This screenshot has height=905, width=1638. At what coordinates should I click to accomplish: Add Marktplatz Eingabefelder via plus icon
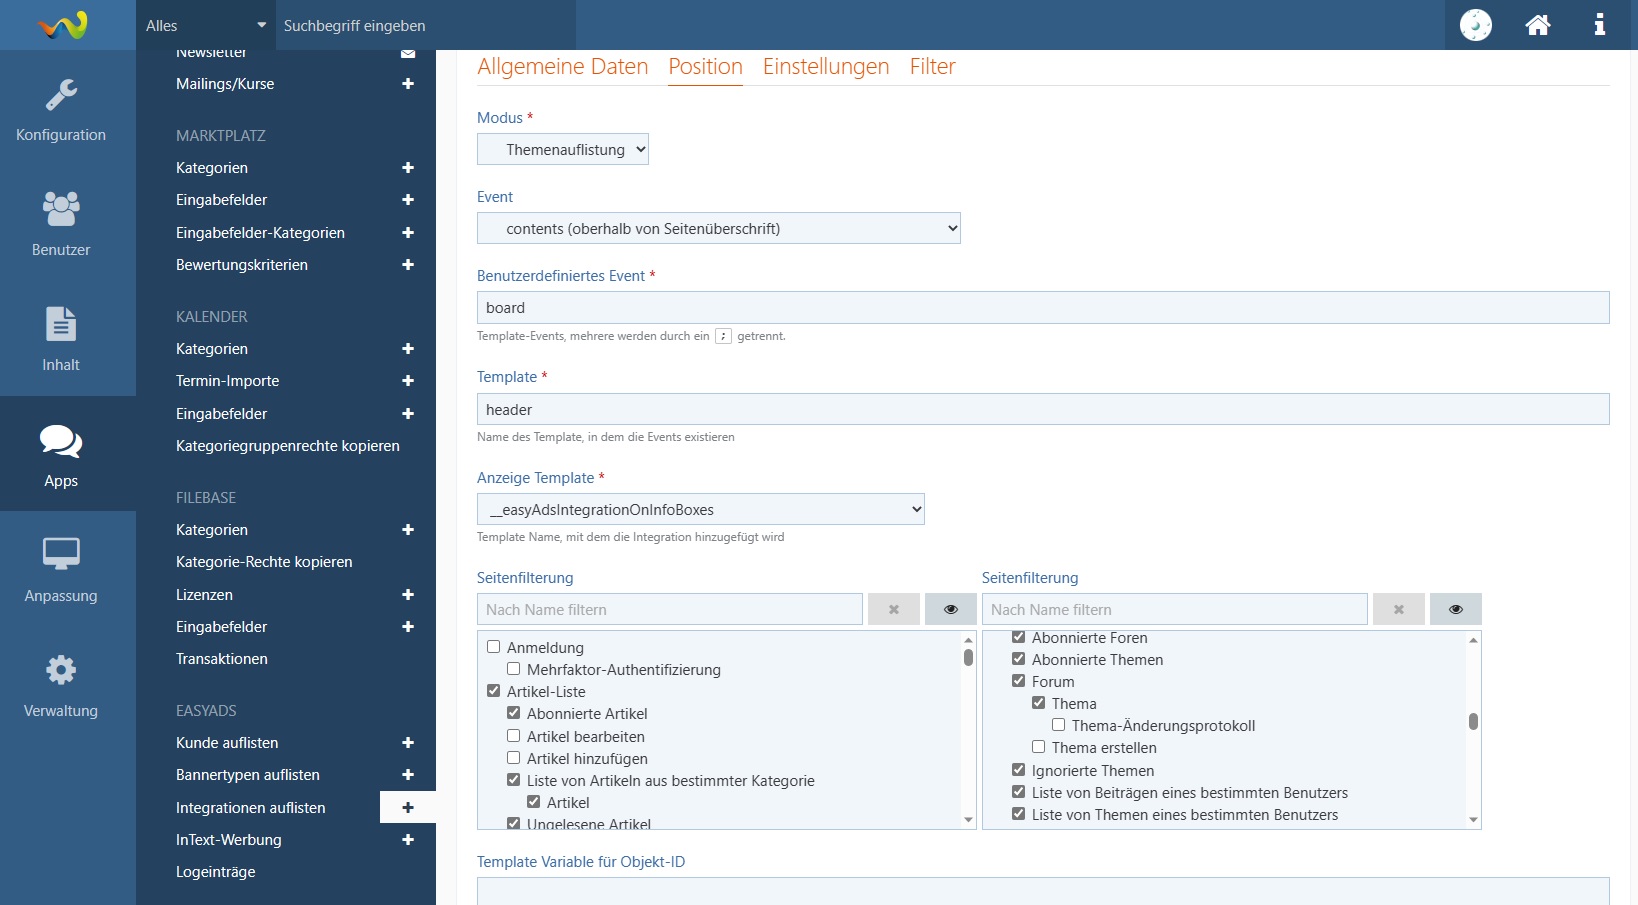click(408, 200)
